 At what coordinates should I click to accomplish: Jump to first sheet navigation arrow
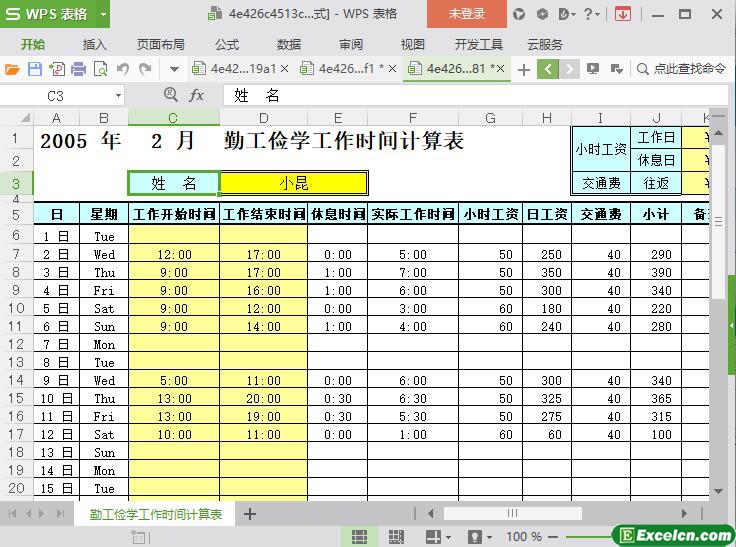[13, 514]
